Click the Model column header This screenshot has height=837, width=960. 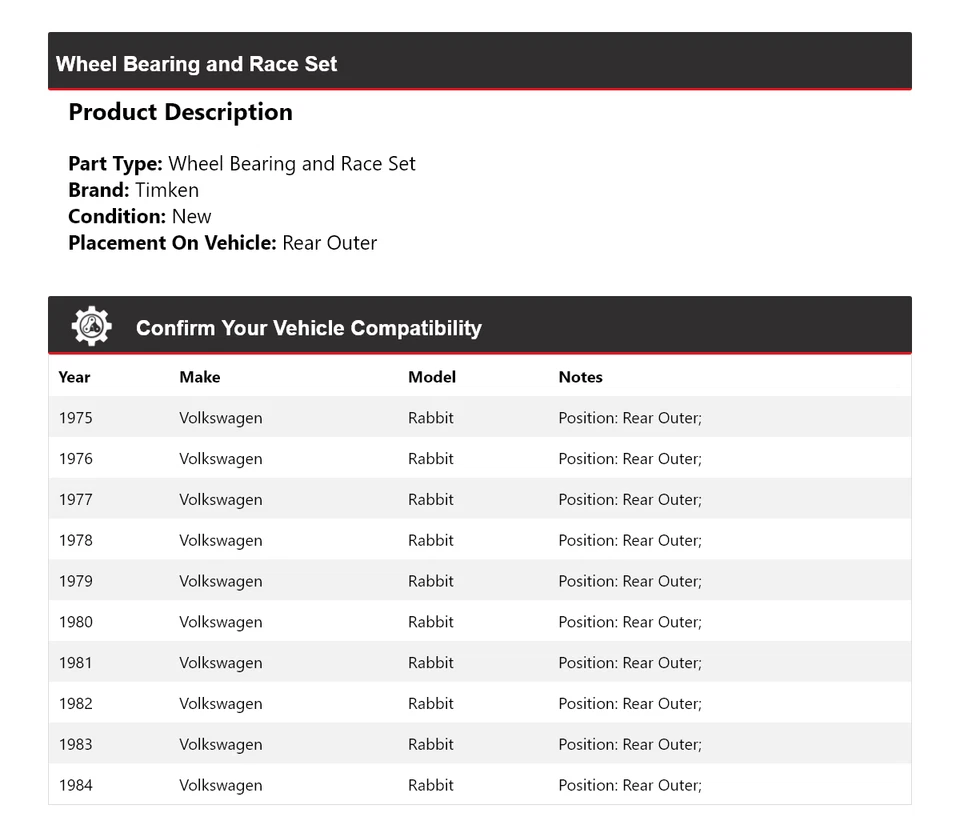click(432, 377)
